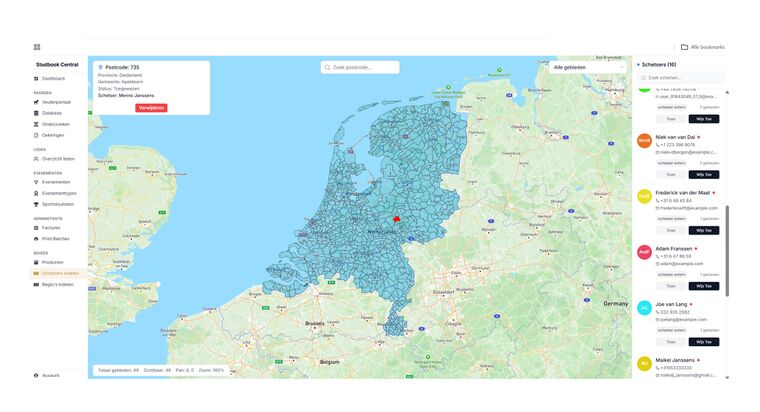Click the trophy icon beside Evenementen
This screenshot has height=412, width=760.
click(x=36, y=182)
